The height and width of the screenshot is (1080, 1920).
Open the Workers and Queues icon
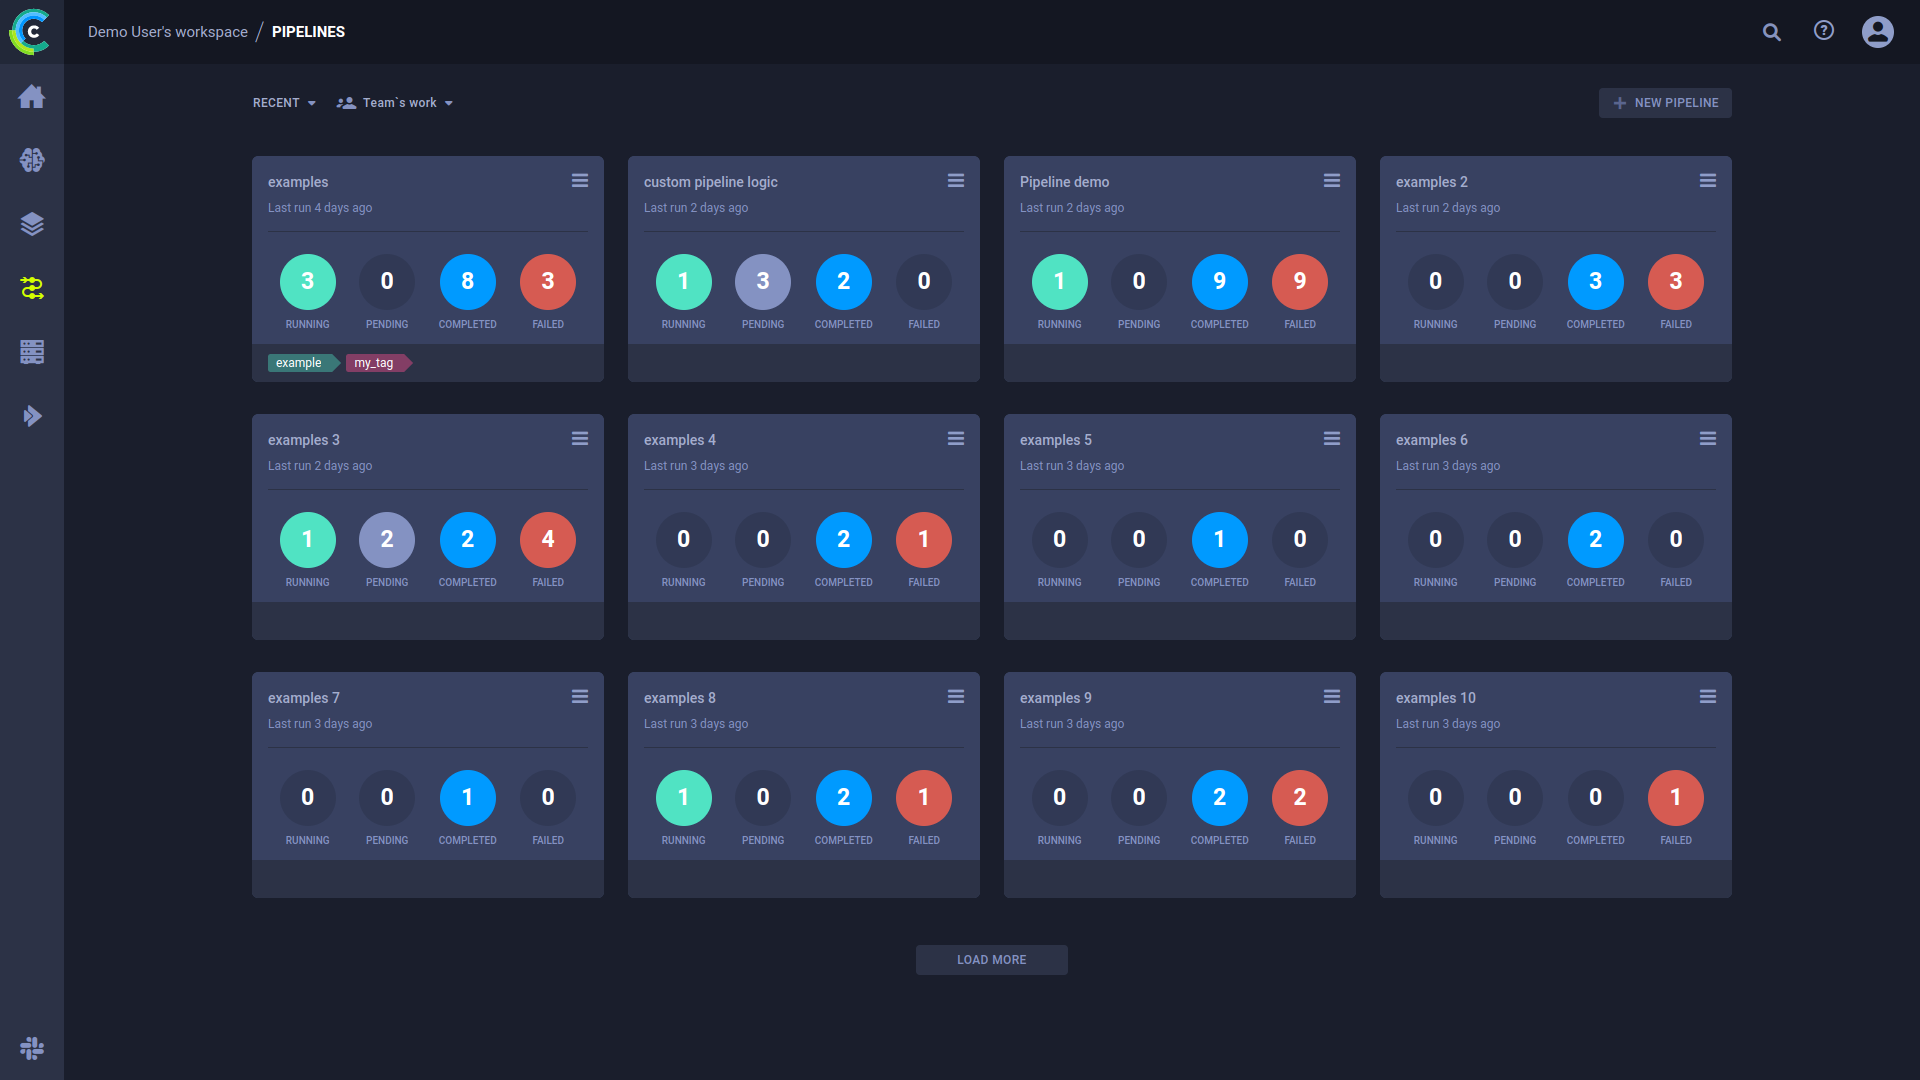tap(32, 352)
